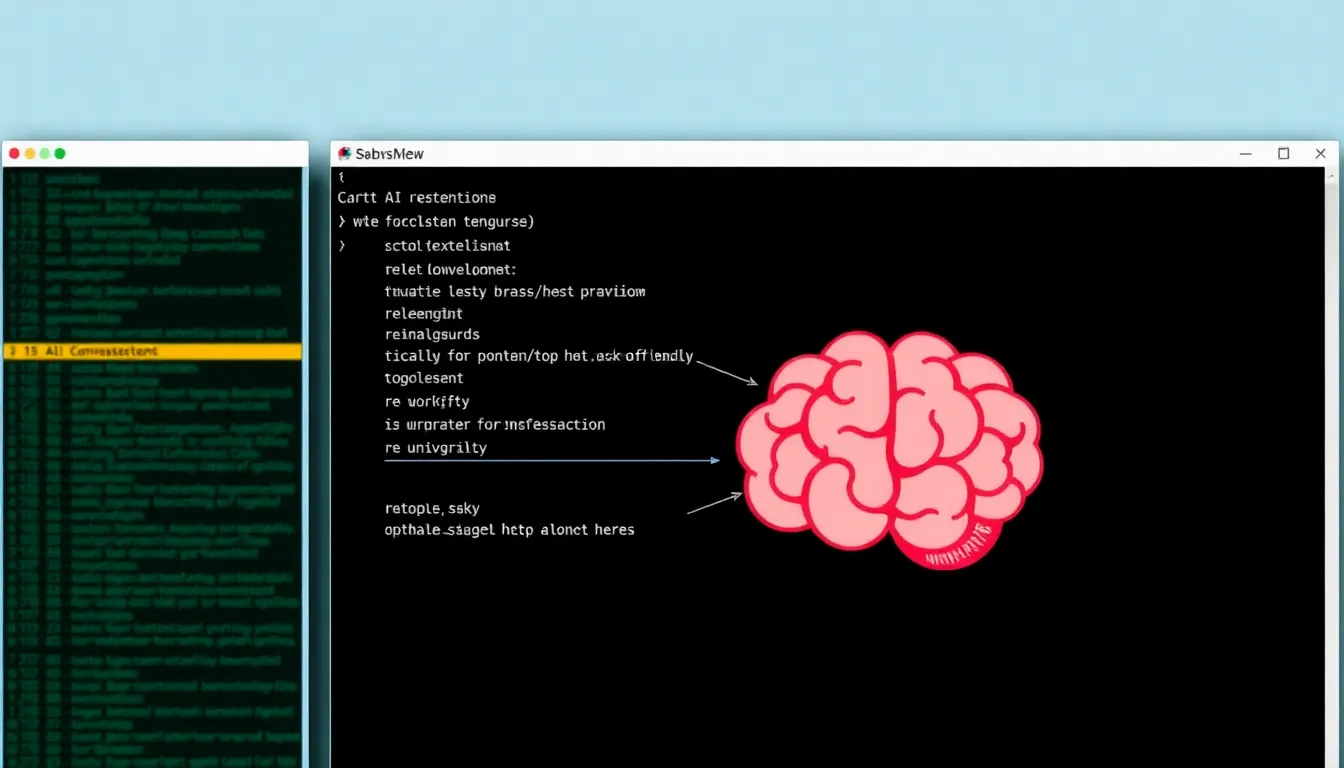Maximize the SabvsMew window

pos(1284,154)
